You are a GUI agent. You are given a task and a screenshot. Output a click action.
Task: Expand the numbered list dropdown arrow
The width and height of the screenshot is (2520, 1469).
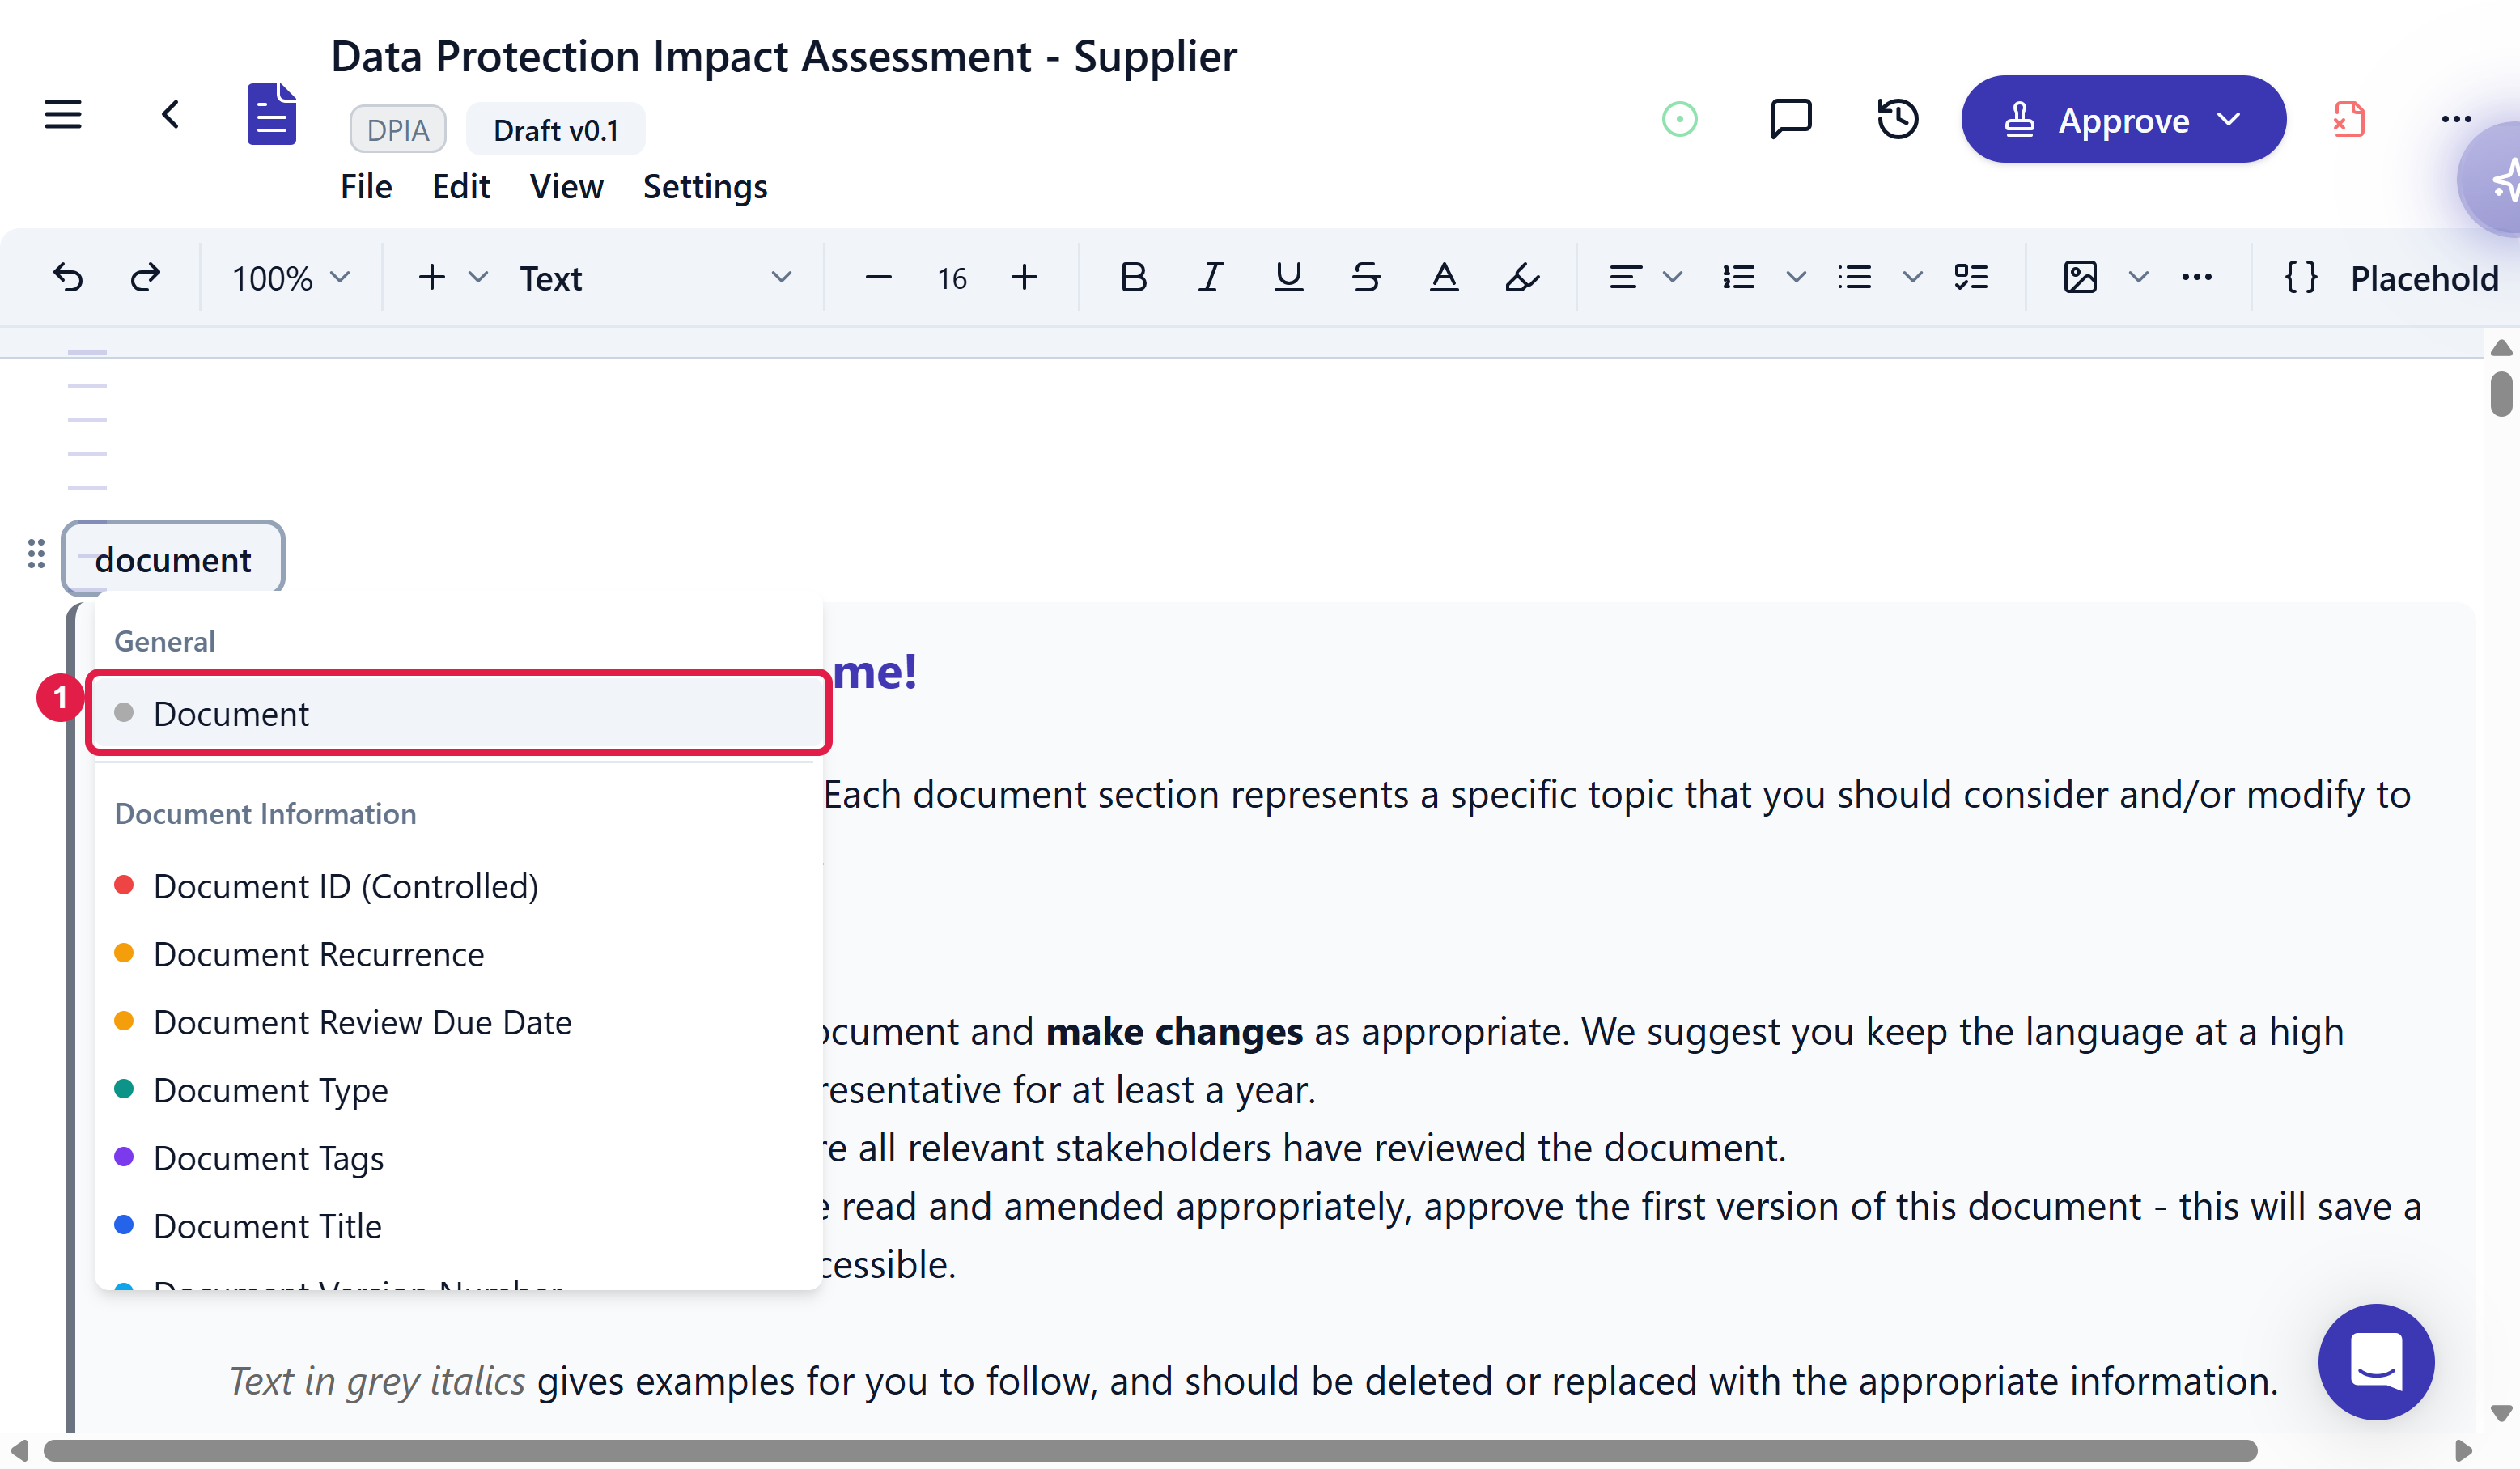point(1796,277)
